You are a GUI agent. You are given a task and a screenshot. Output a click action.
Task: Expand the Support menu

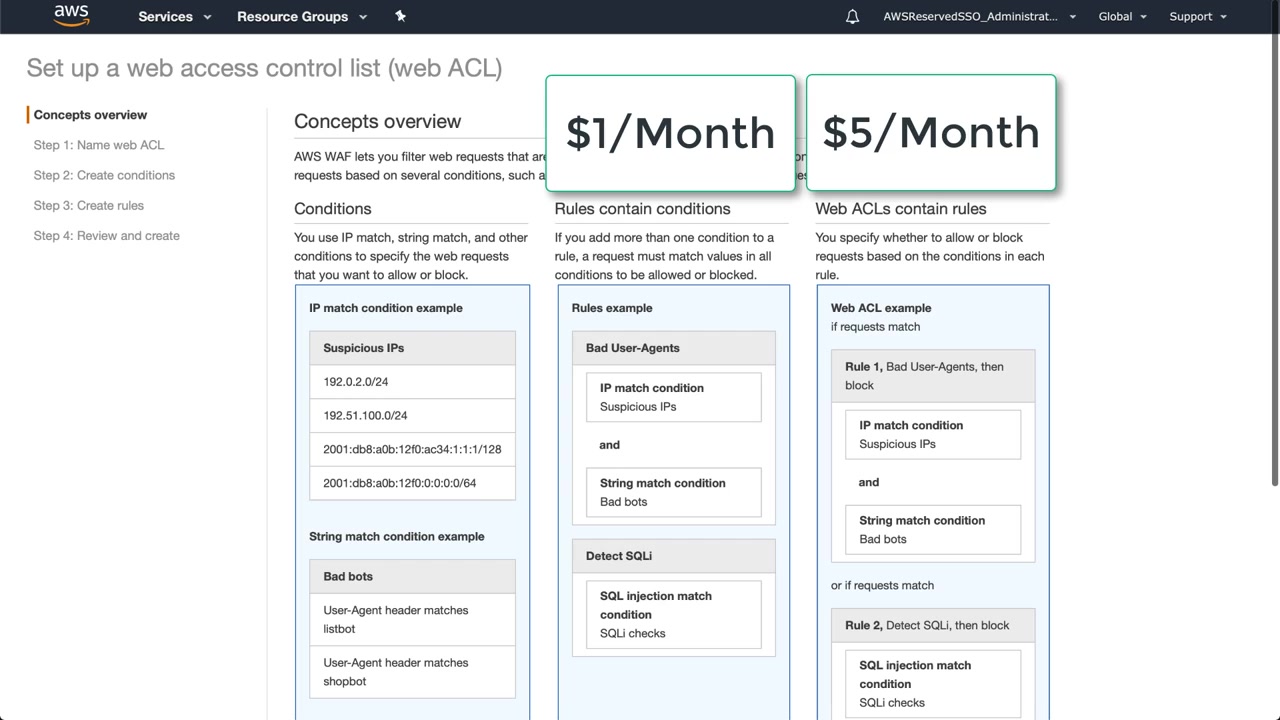click(x=1197, y=17)
